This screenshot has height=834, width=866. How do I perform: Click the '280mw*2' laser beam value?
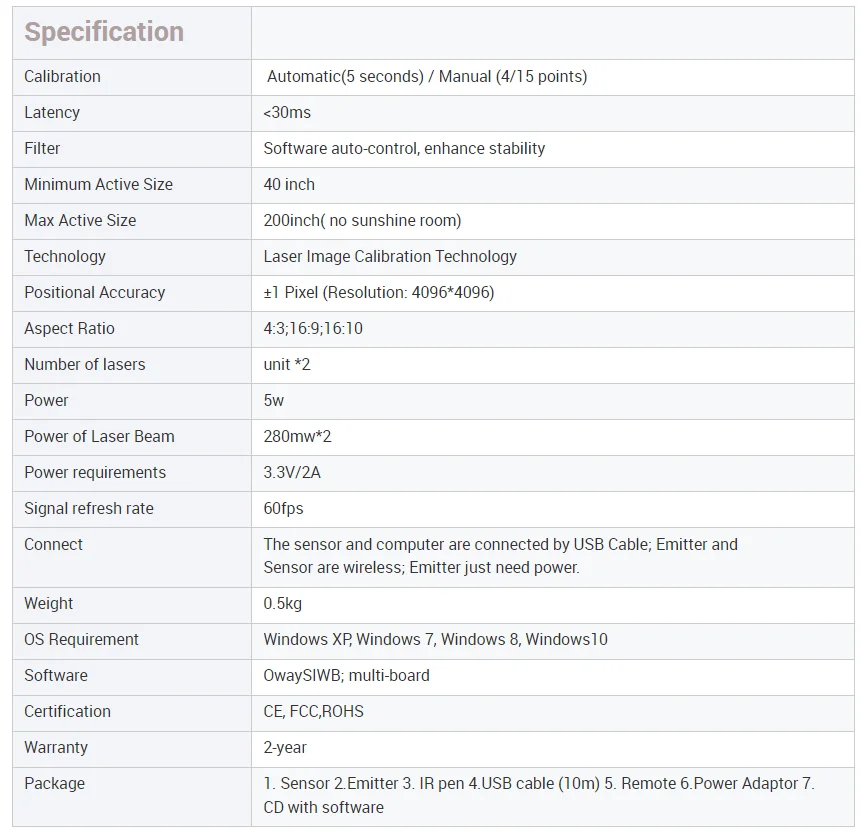[x=297, y=437]
